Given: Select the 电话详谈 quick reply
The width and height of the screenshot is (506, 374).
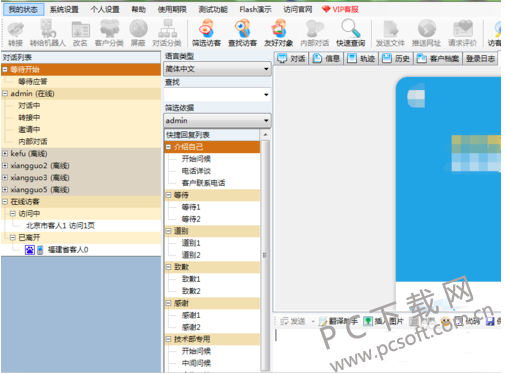Looking at the screenshot, I should 196,171.
